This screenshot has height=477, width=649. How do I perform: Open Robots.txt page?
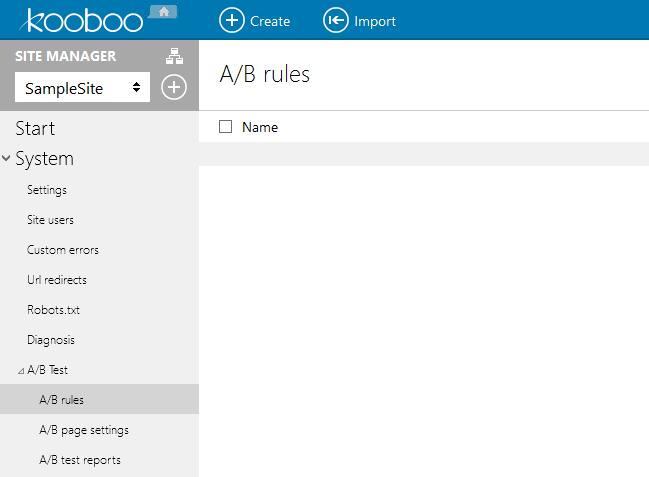pos(53,310)
